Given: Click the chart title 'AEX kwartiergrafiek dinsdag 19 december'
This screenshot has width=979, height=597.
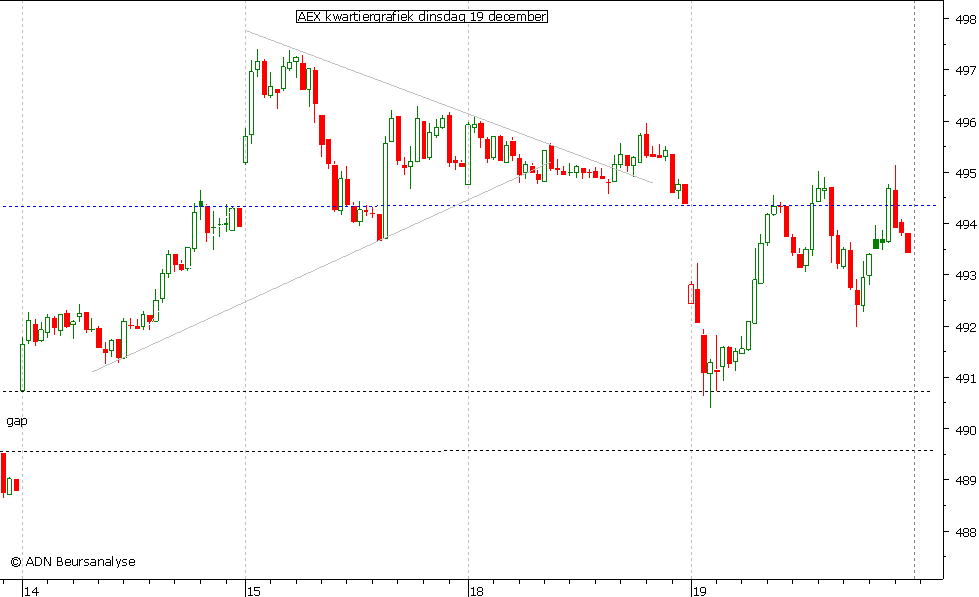Looking at the screenshot, I should pos(421,17).
